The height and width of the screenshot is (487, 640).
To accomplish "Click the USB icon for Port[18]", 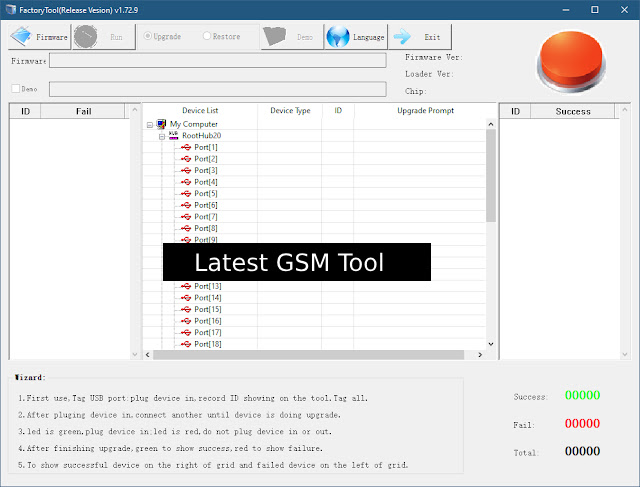I will coord(186,344).
